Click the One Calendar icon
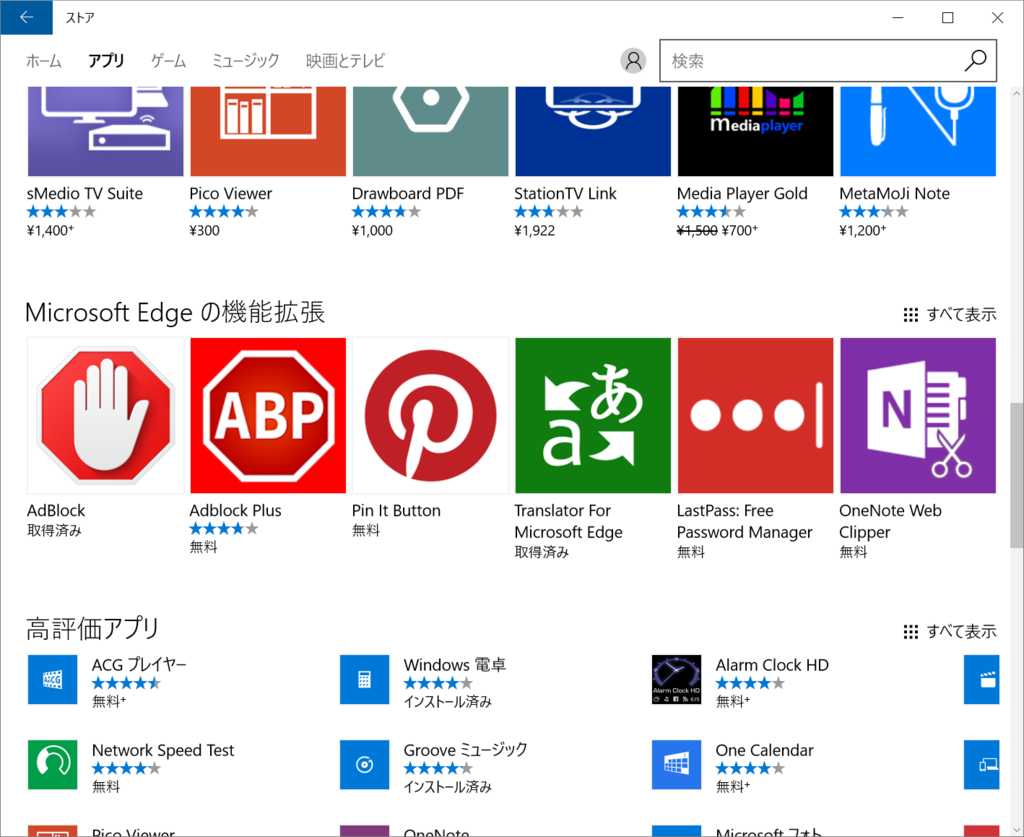This screenshot has height=837, width=1024. point(677,765)
